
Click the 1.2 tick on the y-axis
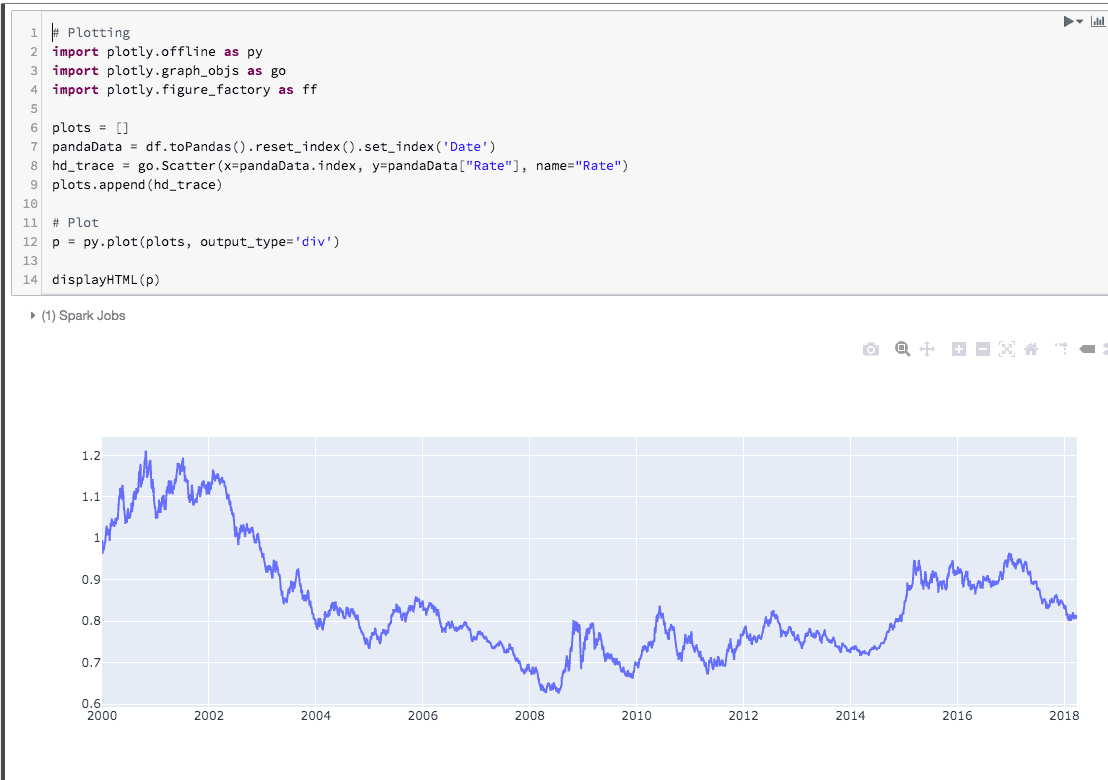coord(91,456)
